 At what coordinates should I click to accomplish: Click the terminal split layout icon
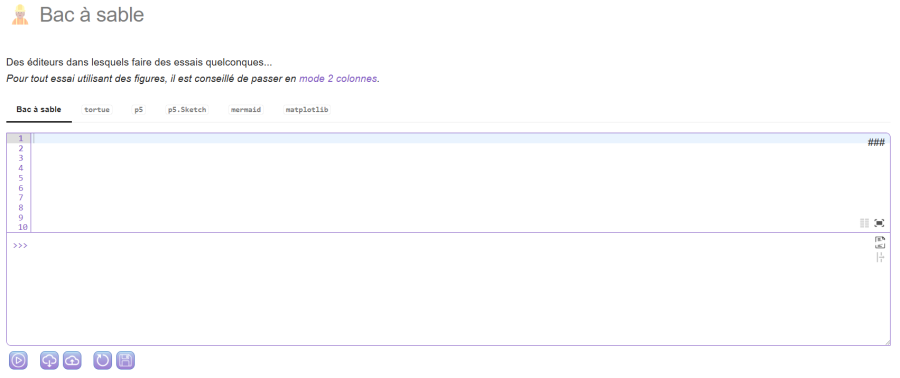(880, 258)
